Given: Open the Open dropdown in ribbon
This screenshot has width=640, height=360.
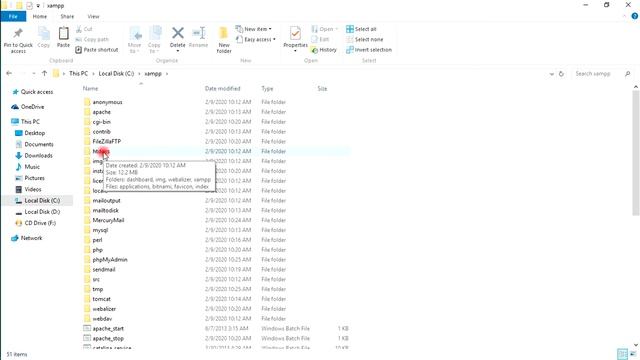Looking at the screenshot, I should [x=324, y=29].
